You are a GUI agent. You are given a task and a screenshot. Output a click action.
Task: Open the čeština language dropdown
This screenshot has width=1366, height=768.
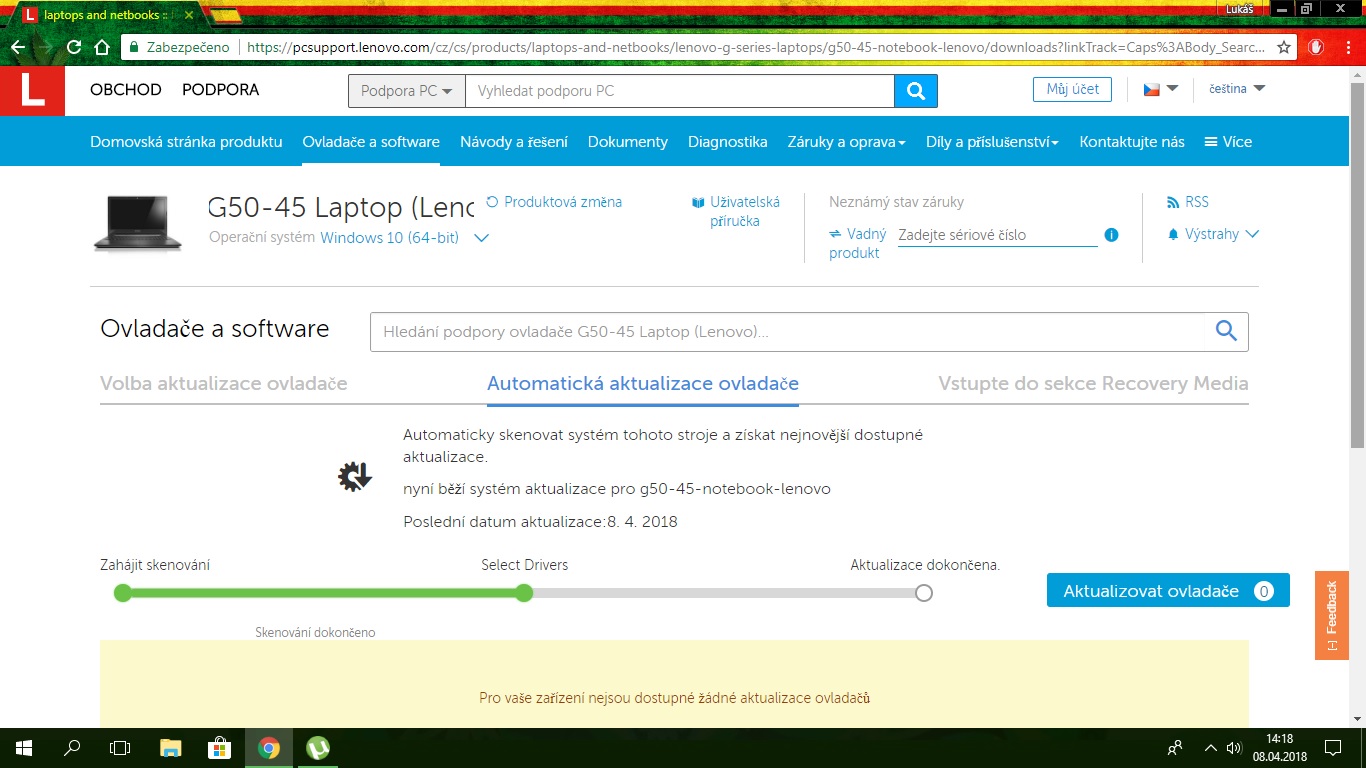click(1237, 89)
